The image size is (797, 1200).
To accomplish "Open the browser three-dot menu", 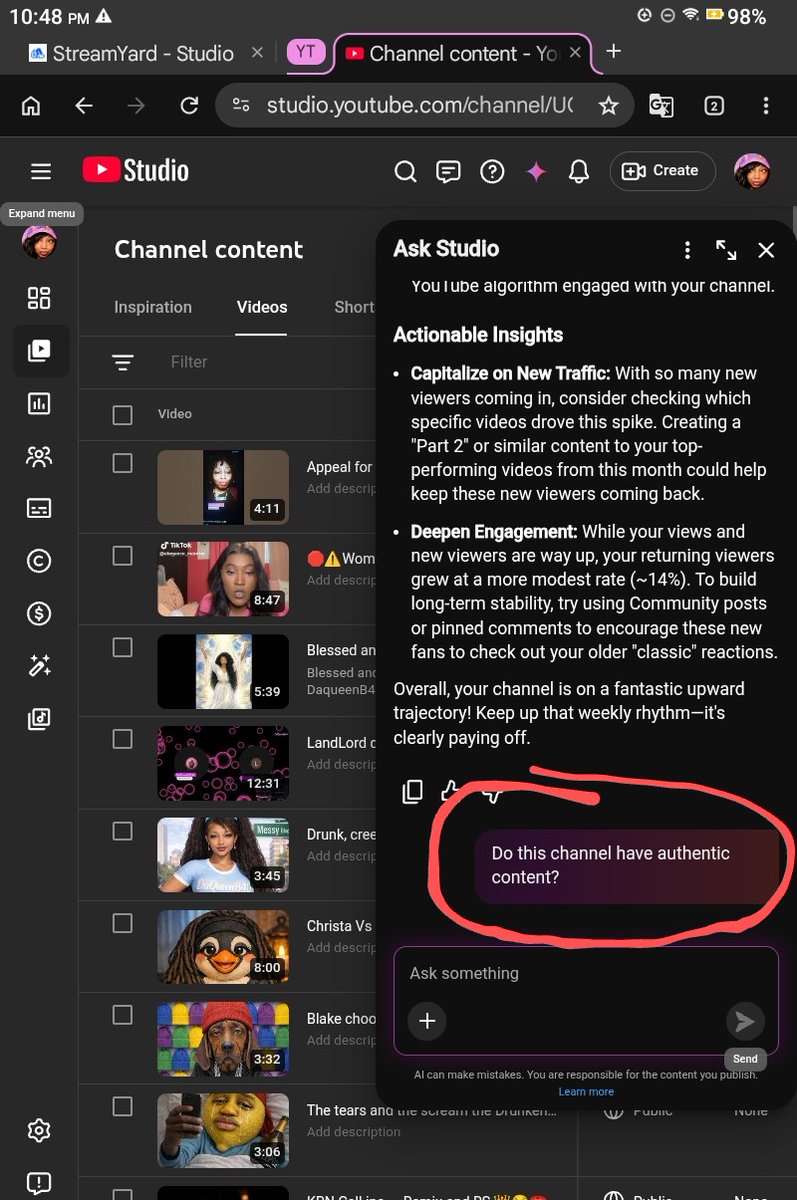I will click(x=766, y=105).
